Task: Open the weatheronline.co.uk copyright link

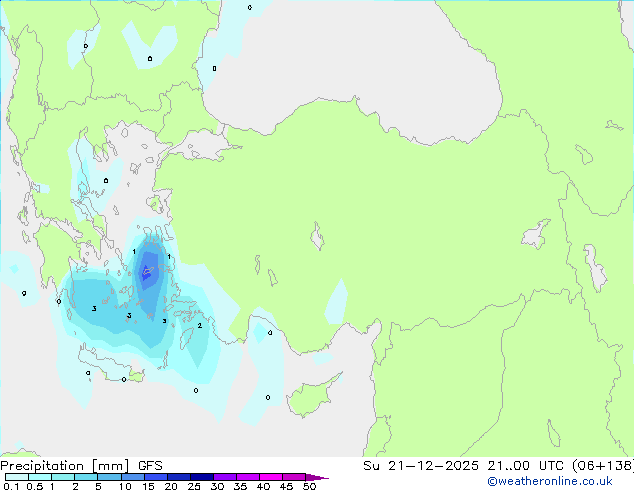Action: pyautogui.click(x=549, y=481)
